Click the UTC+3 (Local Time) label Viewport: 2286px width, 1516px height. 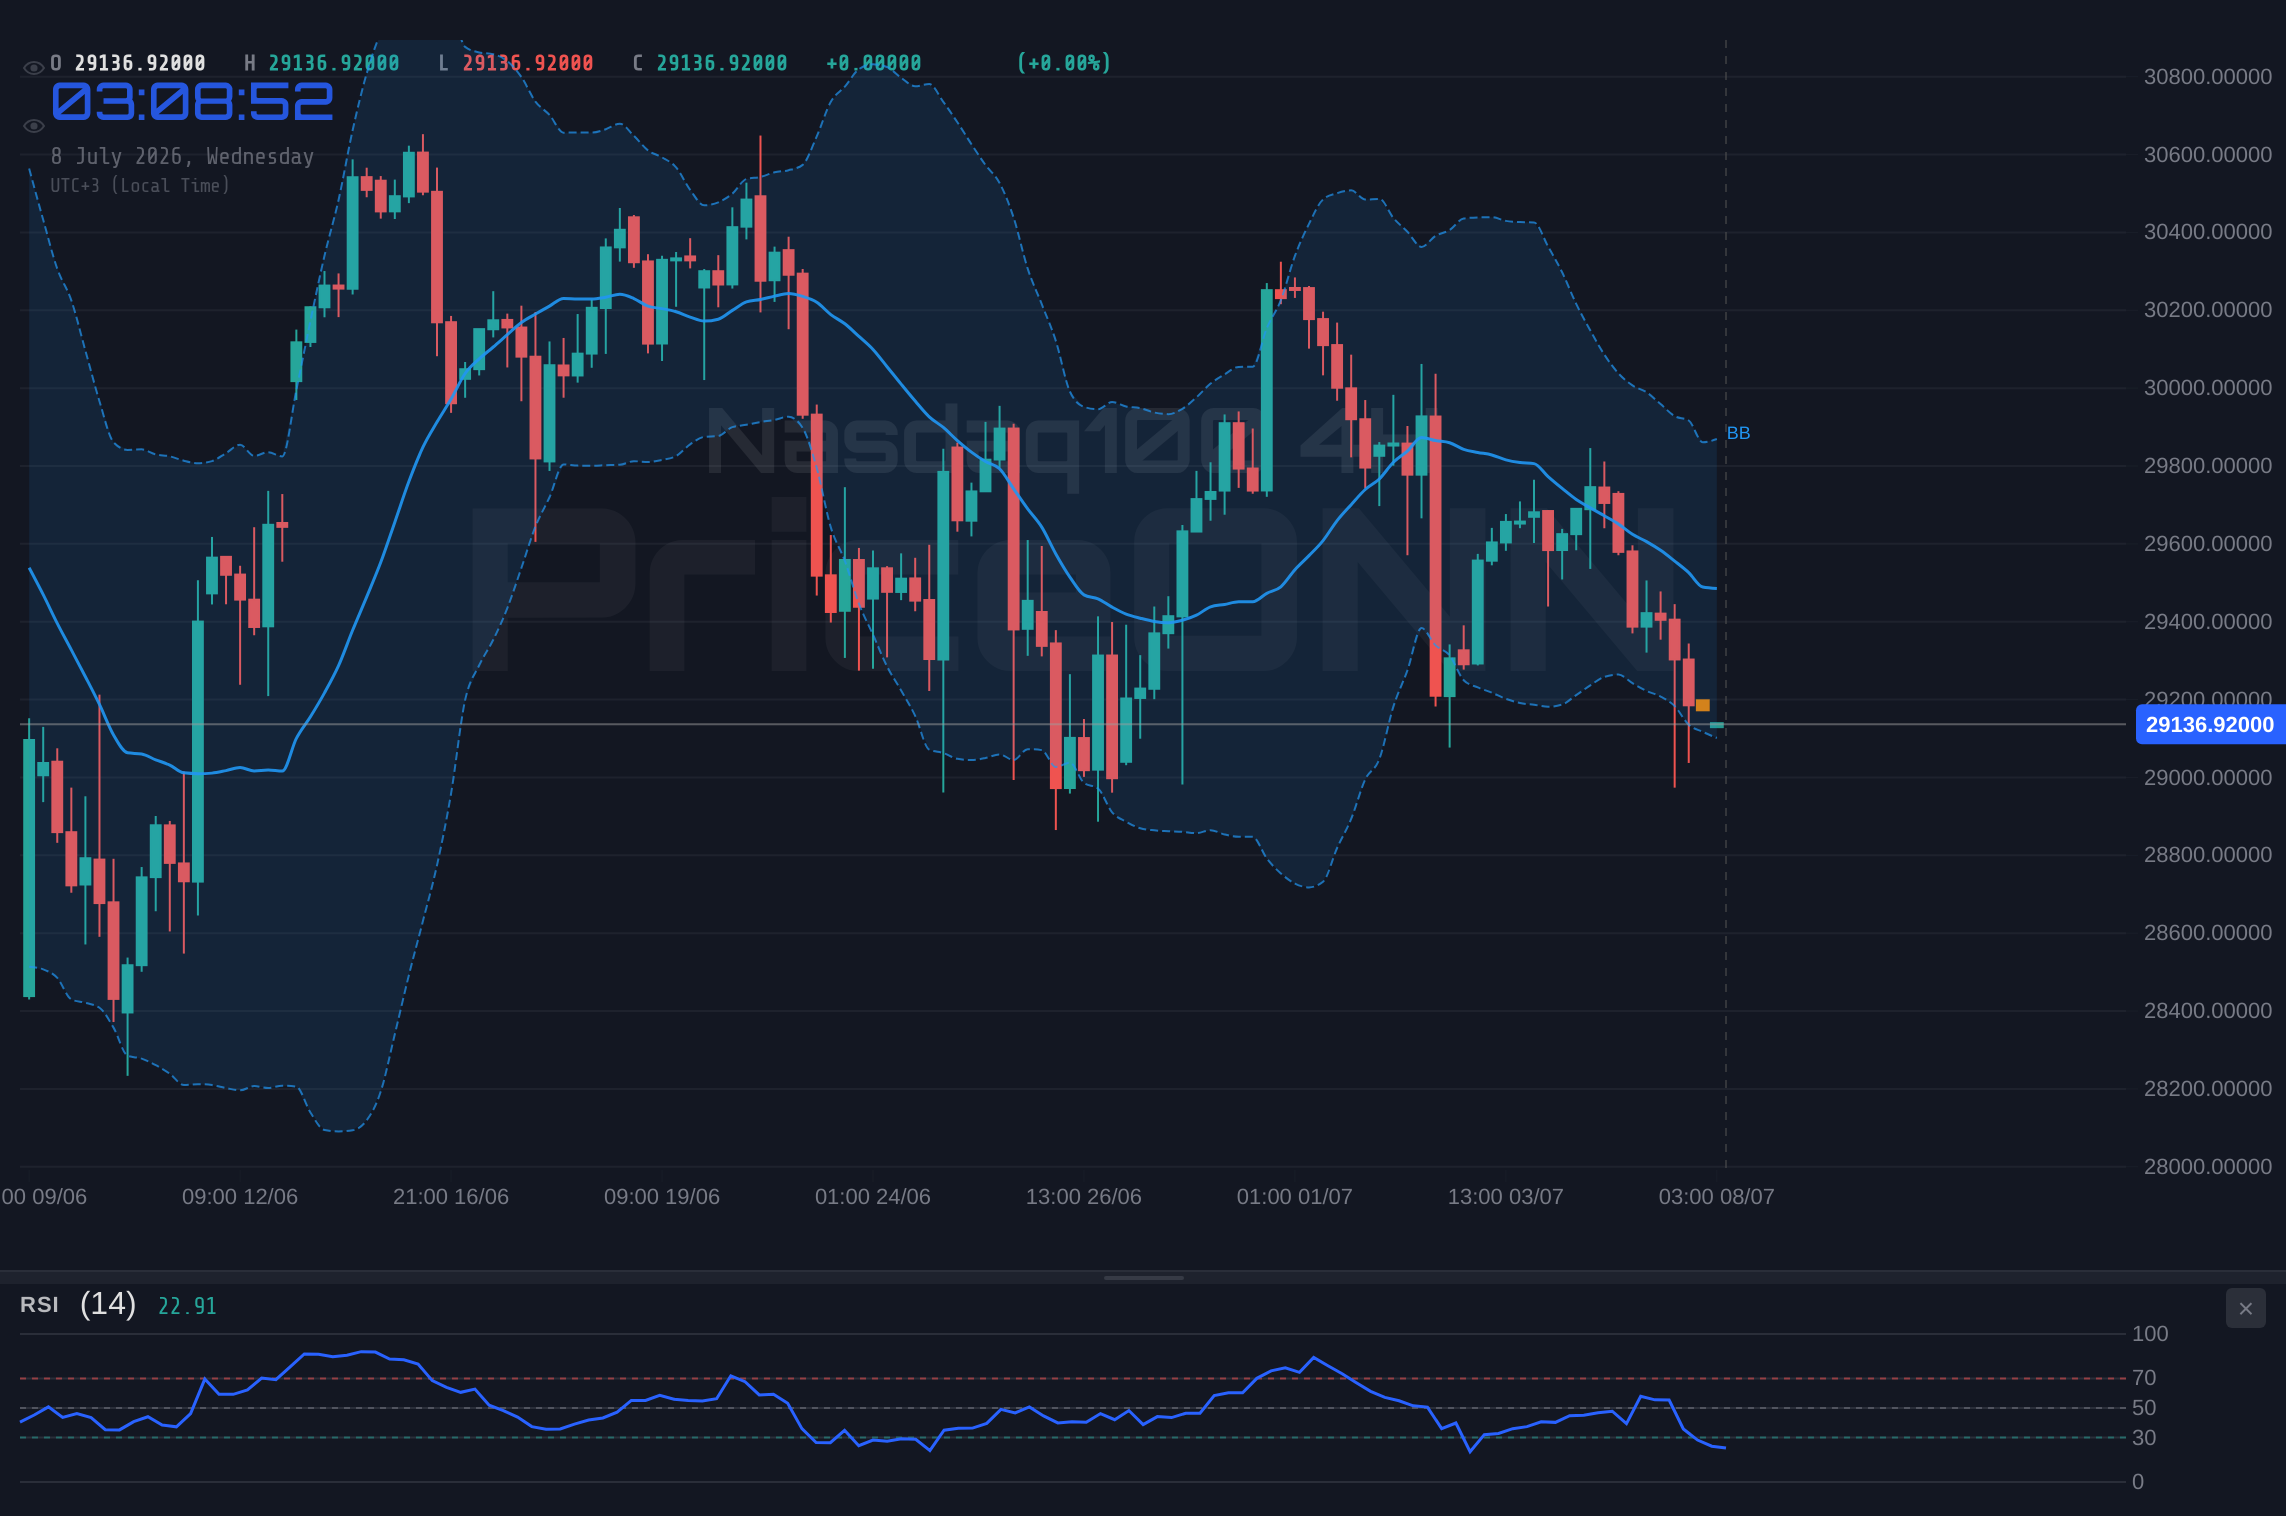tap(140, 186)
